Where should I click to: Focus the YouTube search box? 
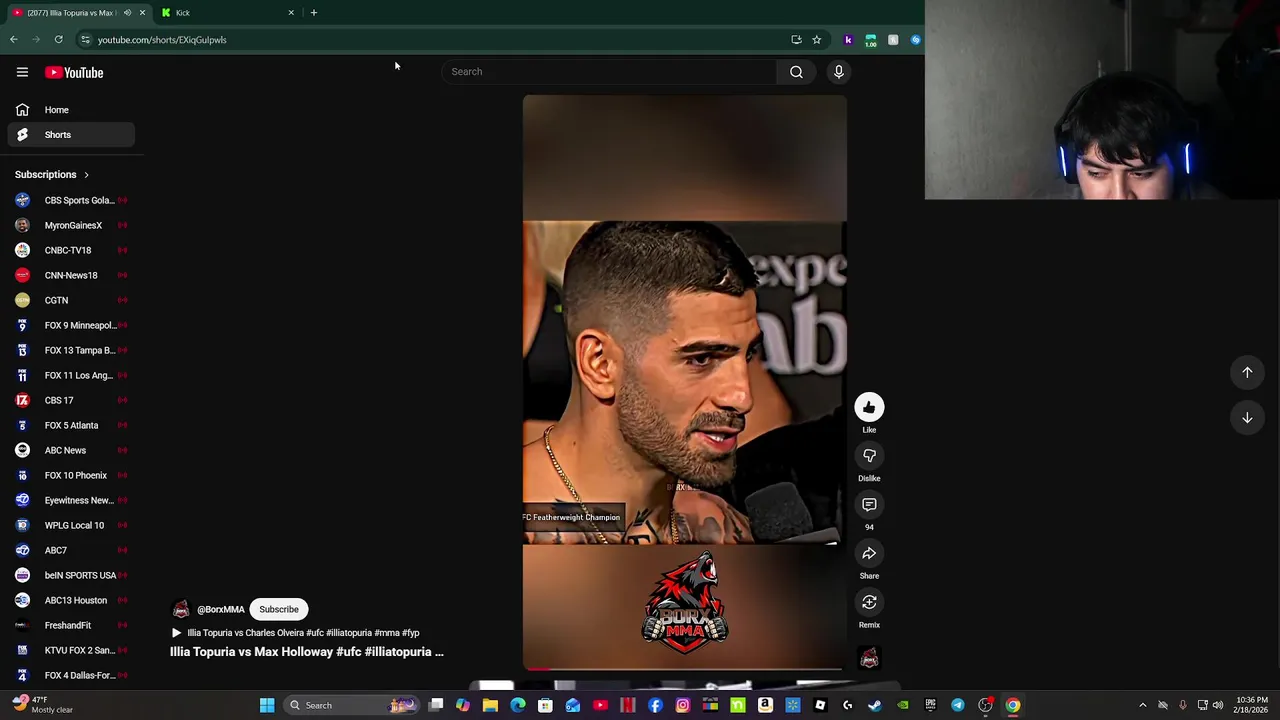610,72
